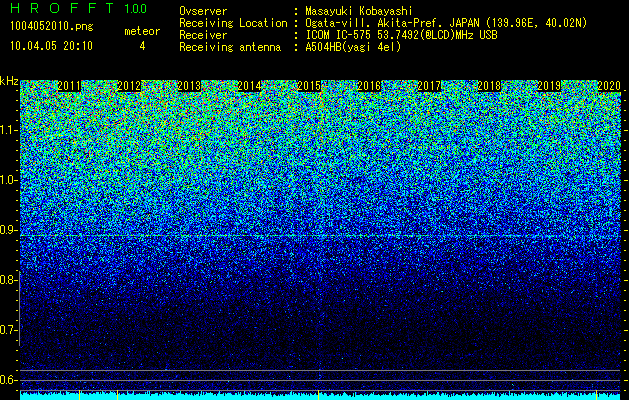Click the 'Ovserver' field label
This screenshot has width=629, height=400.
[x=203, y=12]
